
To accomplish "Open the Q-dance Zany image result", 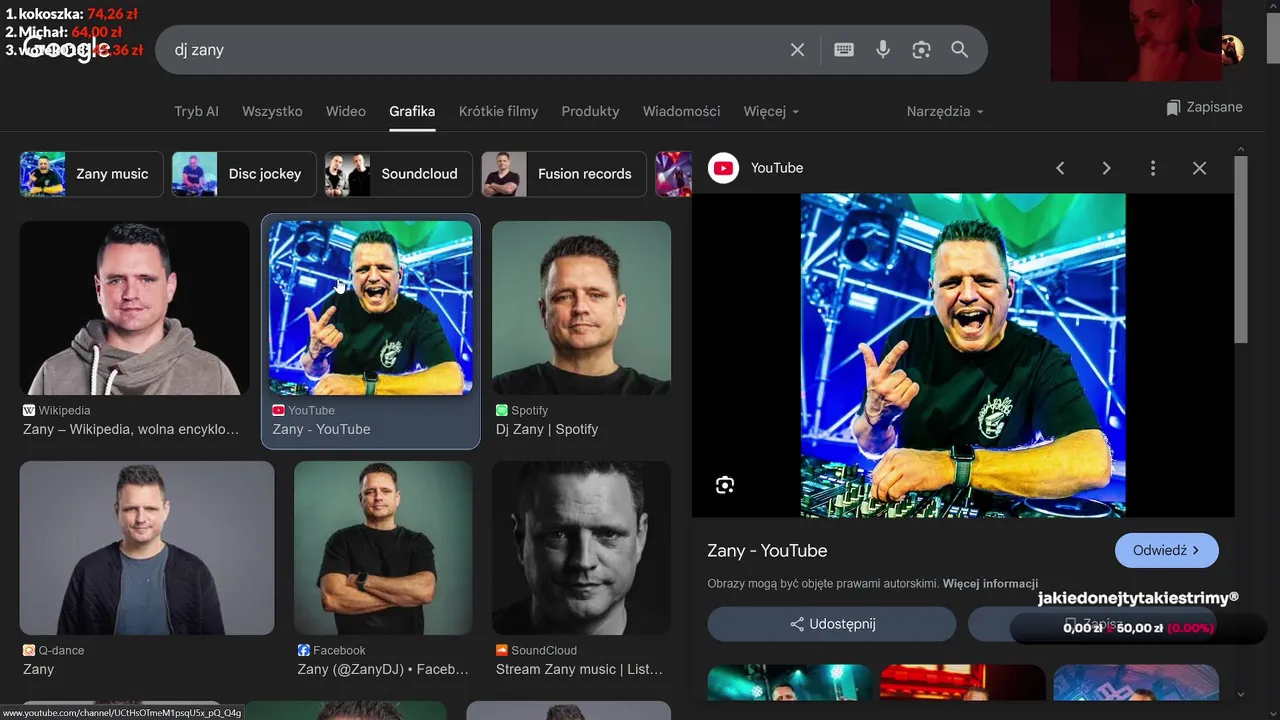I will pyautogui.click(x=147, y=548).
